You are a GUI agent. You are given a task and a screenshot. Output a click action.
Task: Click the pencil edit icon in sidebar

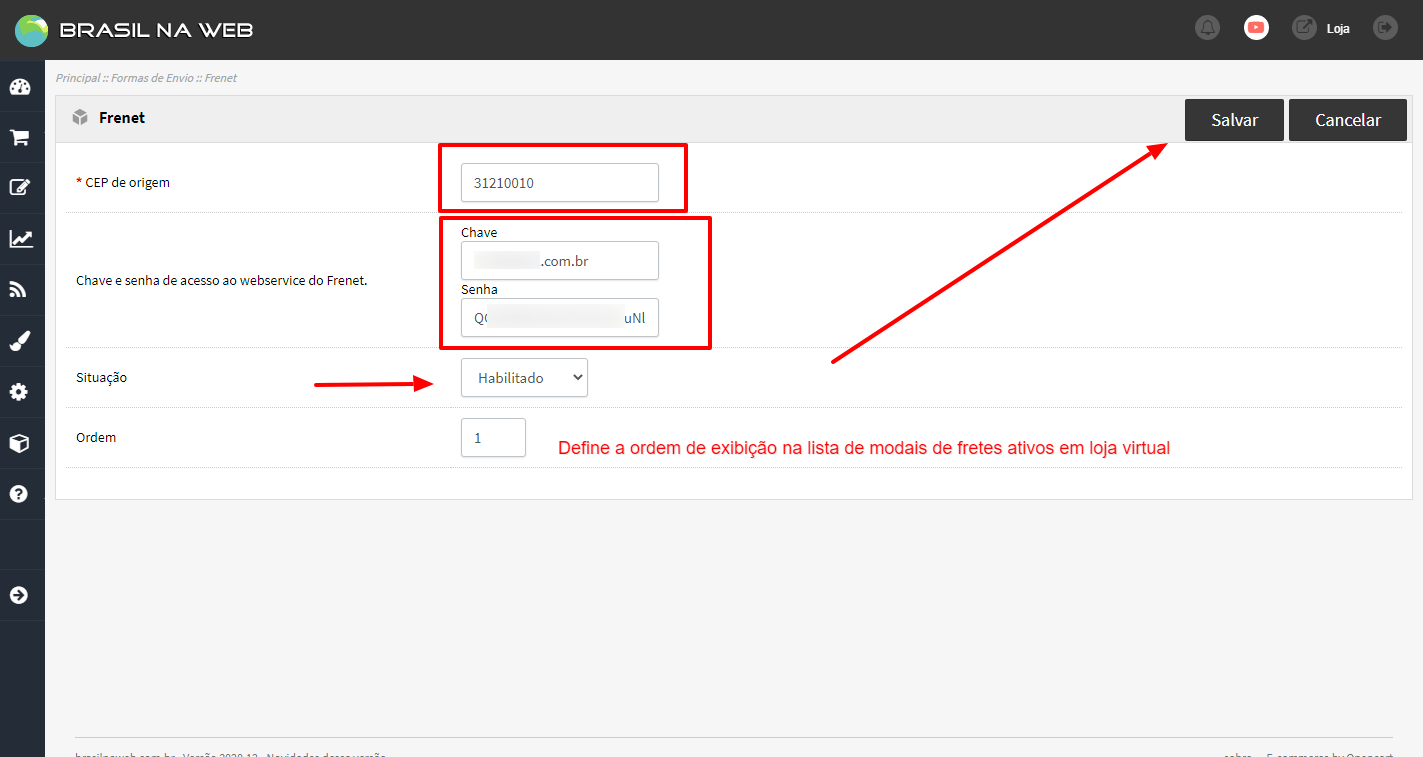click(20, 187)
